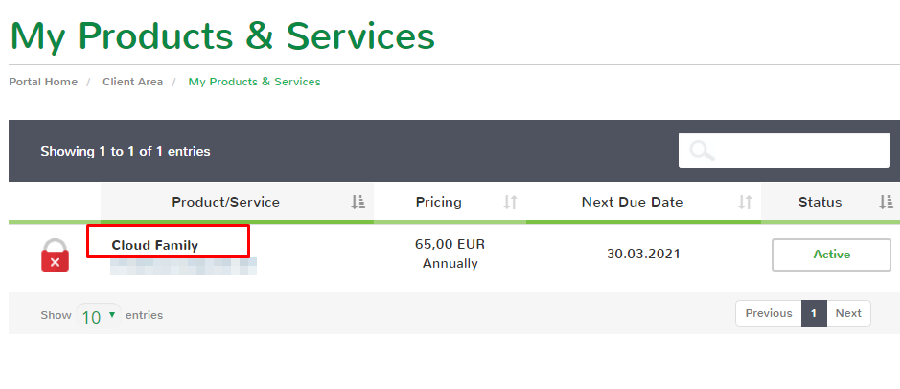
Task: Click the blurred domain text under Cloud Family
Action: pyautogui.click(x=183, y=266)
